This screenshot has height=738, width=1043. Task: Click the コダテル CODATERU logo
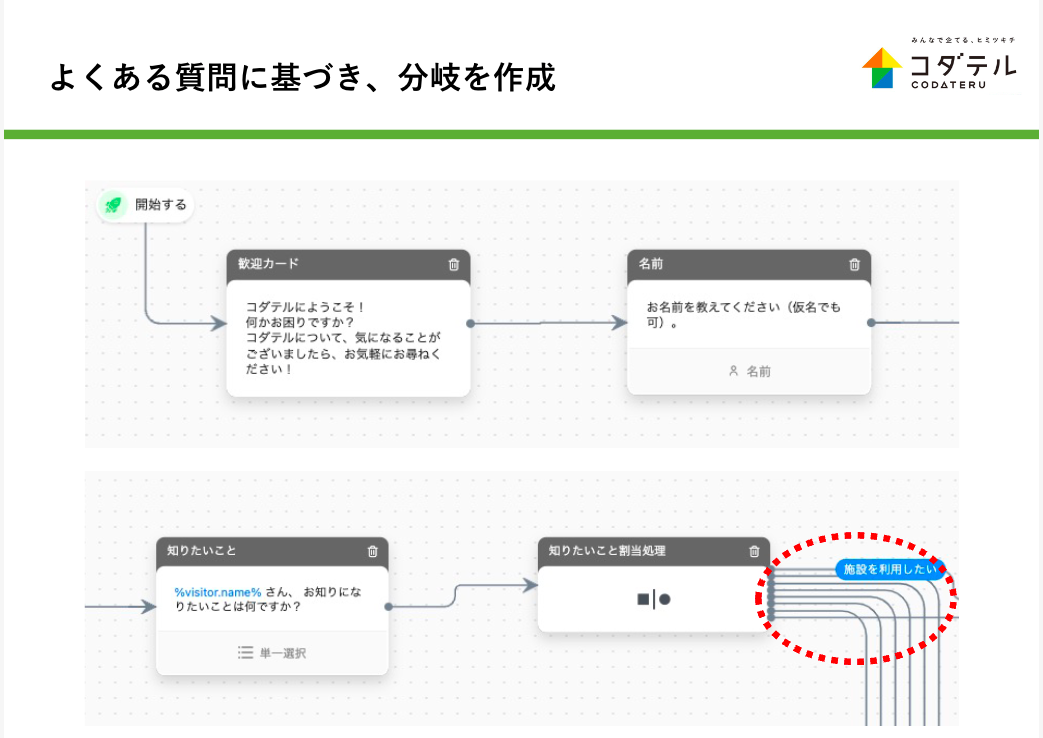click(939, 65)
